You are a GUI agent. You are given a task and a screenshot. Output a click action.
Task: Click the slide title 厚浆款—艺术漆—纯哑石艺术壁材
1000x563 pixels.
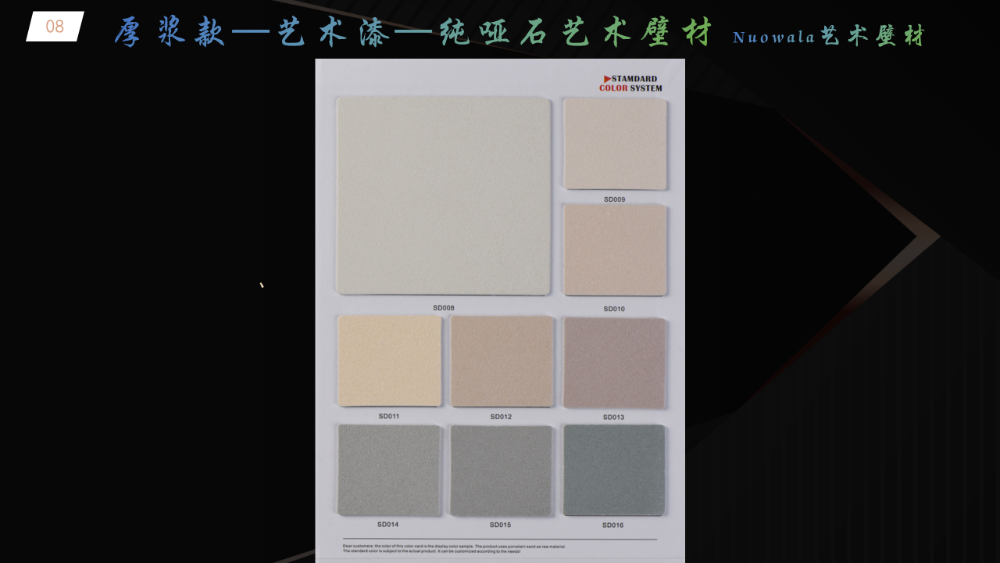coord(413,32)
